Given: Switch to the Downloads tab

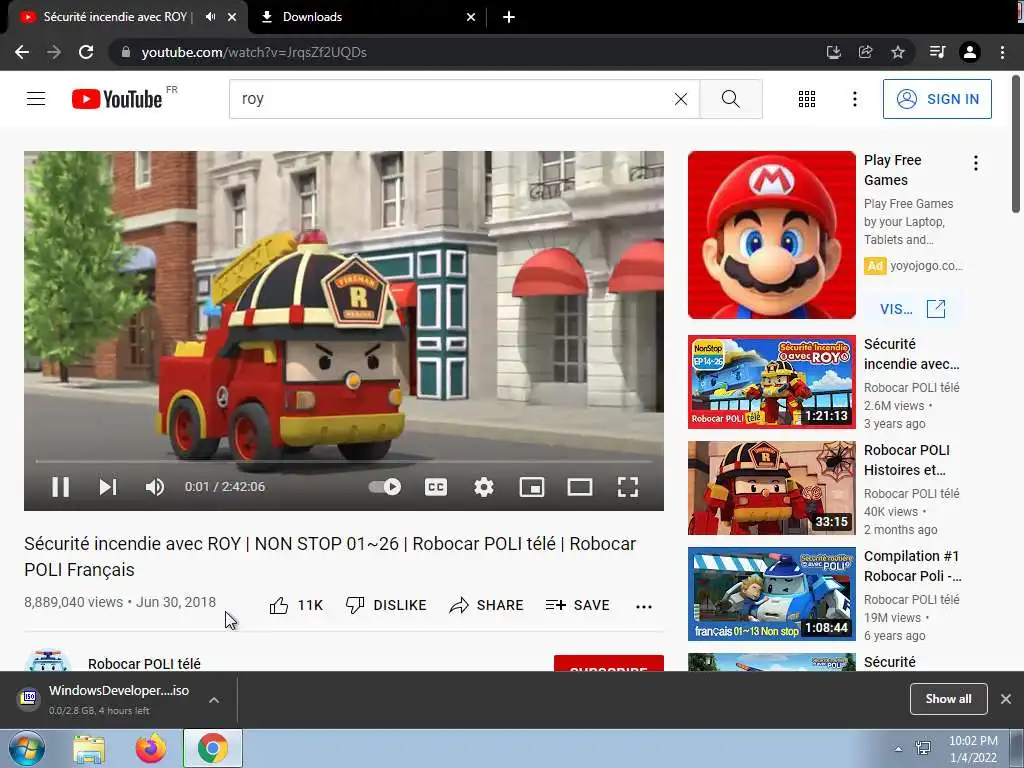Looking at the screenshot, I should click(x=369, y=17).
